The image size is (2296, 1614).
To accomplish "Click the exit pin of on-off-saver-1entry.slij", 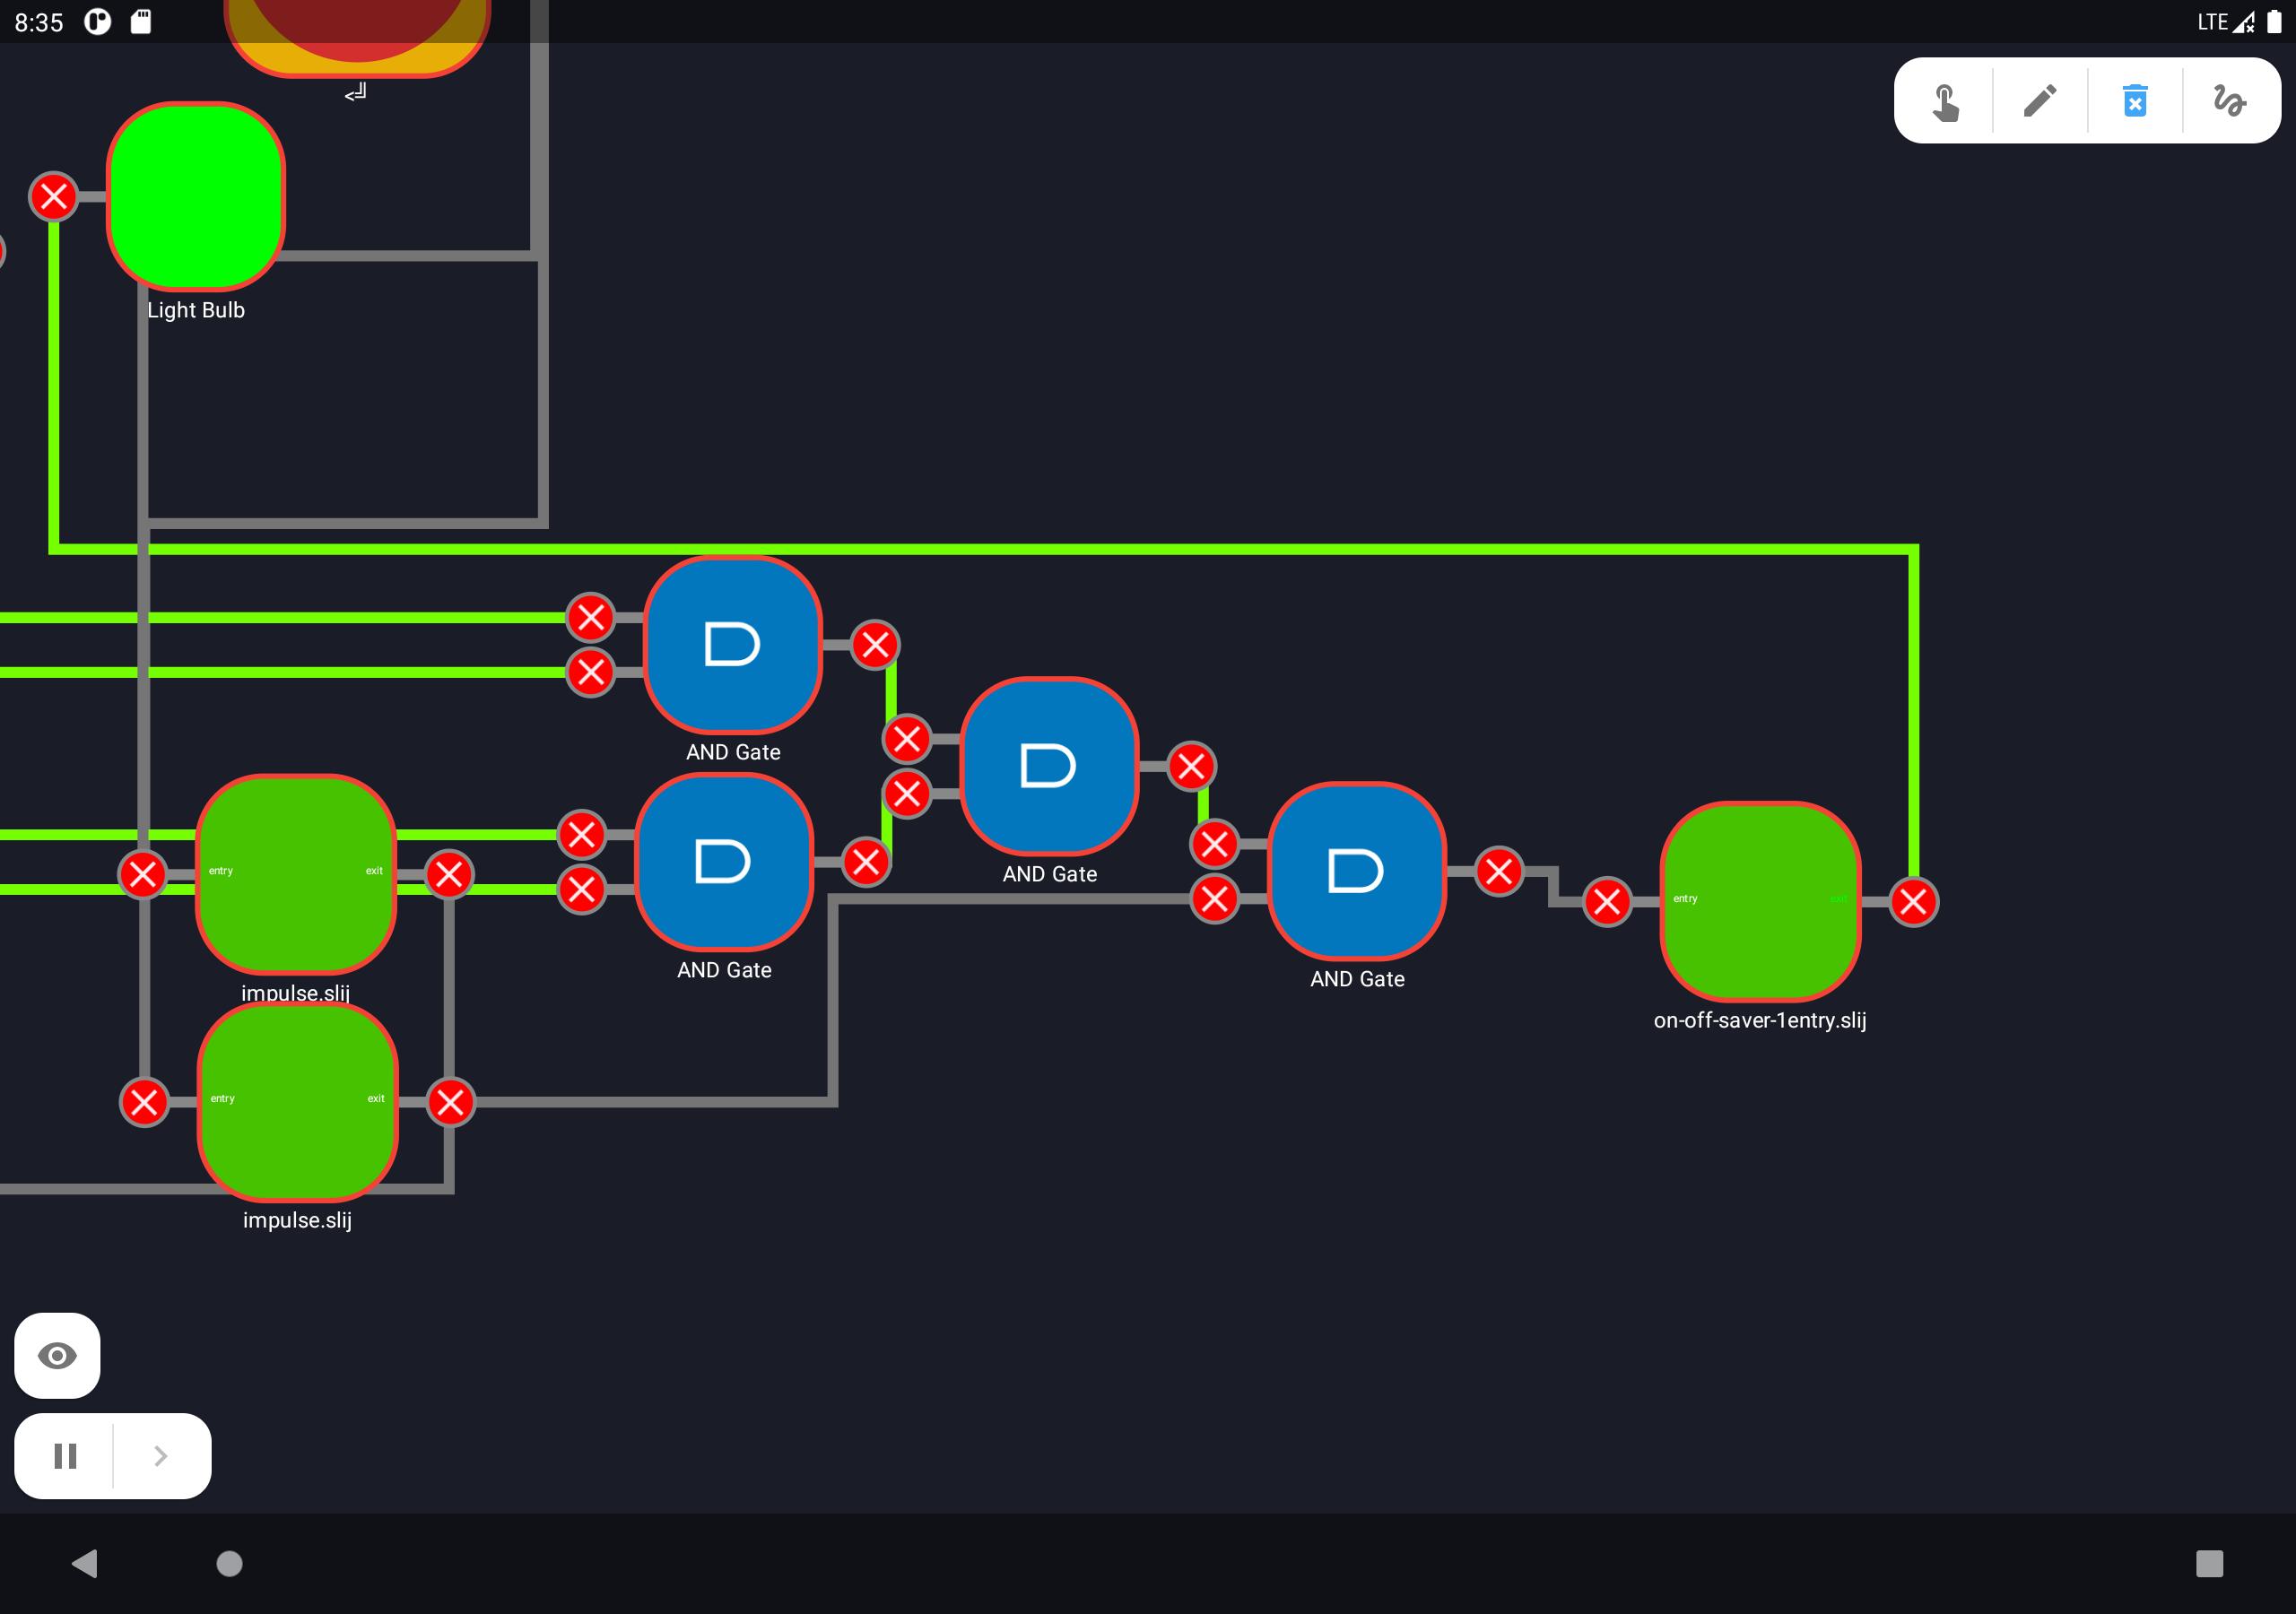I will point(1913,902).
